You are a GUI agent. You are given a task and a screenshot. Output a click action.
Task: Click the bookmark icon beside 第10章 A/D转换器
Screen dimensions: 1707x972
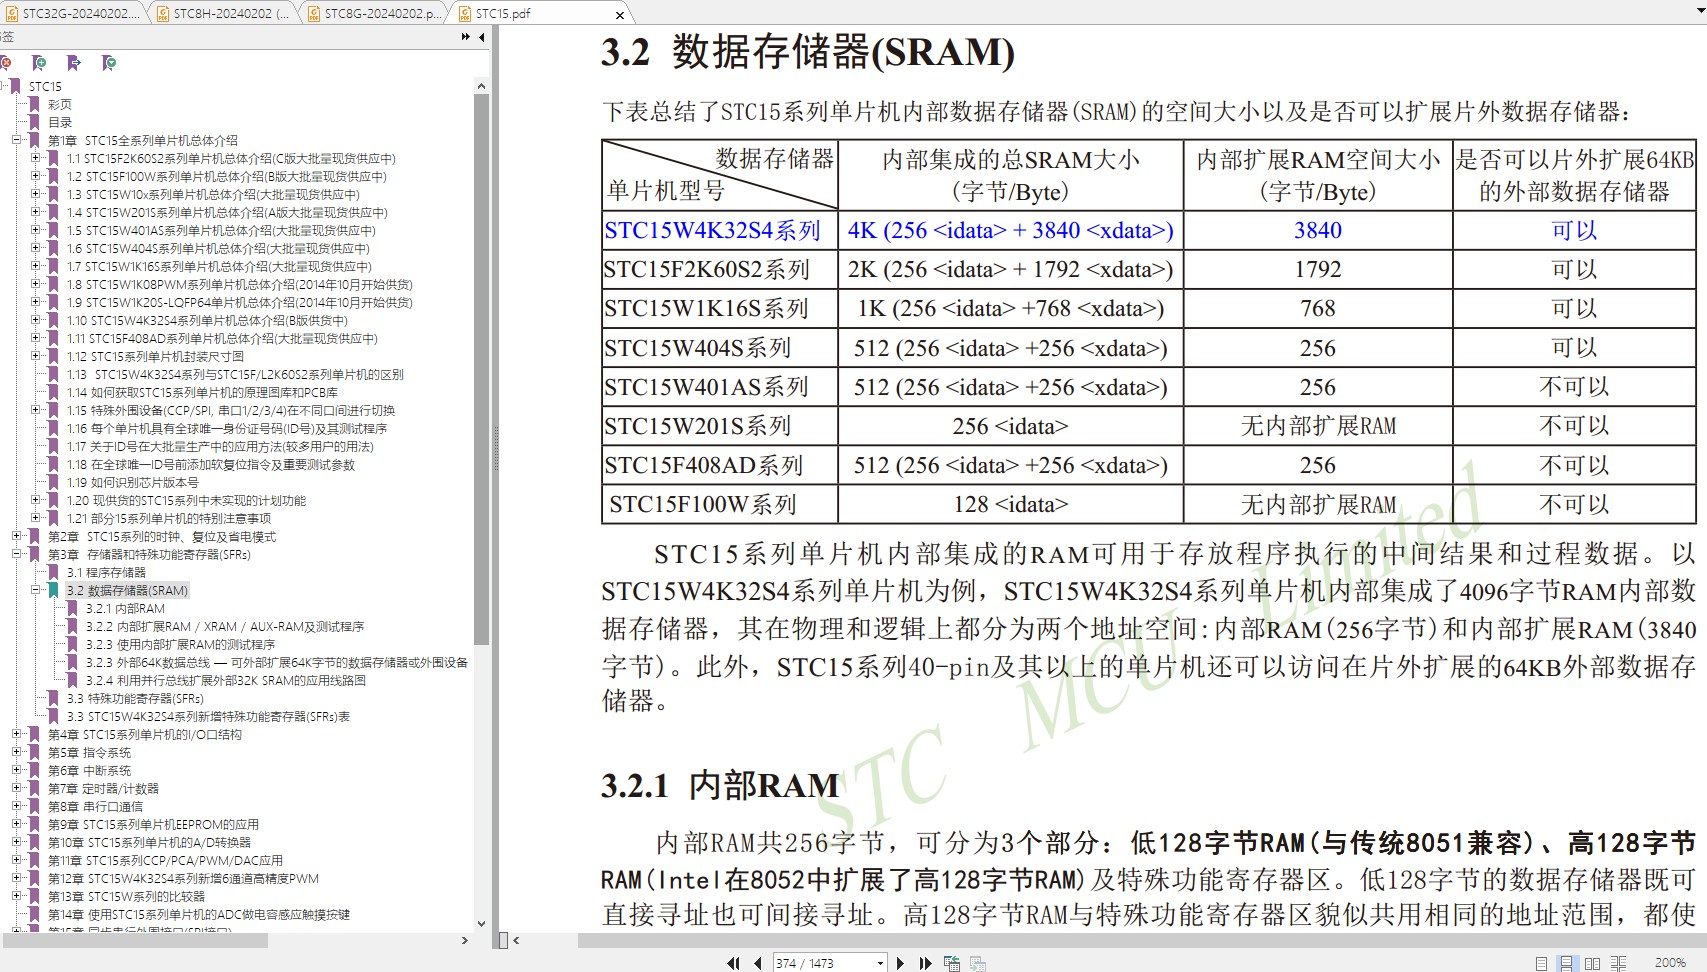click(x=36, y=842)
